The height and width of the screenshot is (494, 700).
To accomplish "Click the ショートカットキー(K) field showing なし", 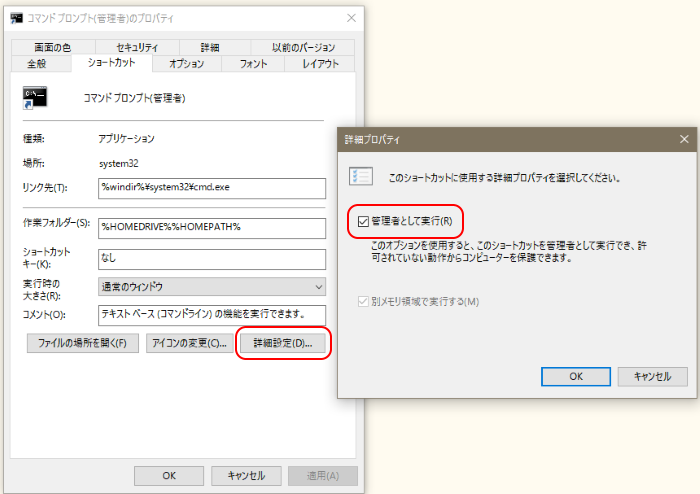I will (212, 259).
